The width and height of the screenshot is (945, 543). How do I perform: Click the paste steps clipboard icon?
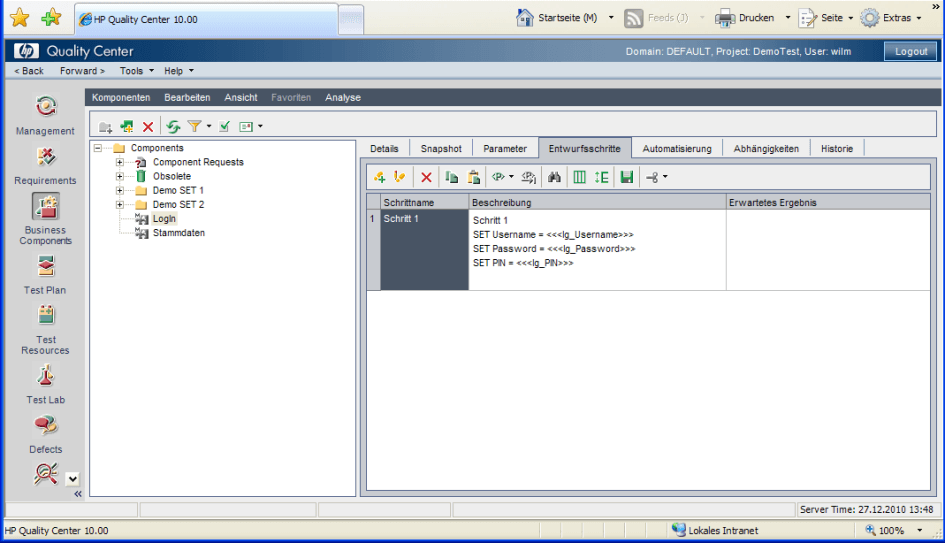[x=474, y=177]
